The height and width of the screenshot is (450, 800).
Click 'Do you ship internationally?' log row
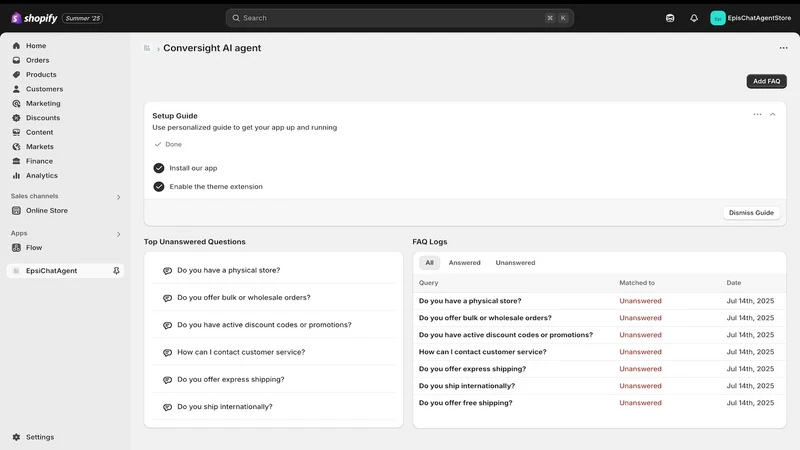pos(599,386)
